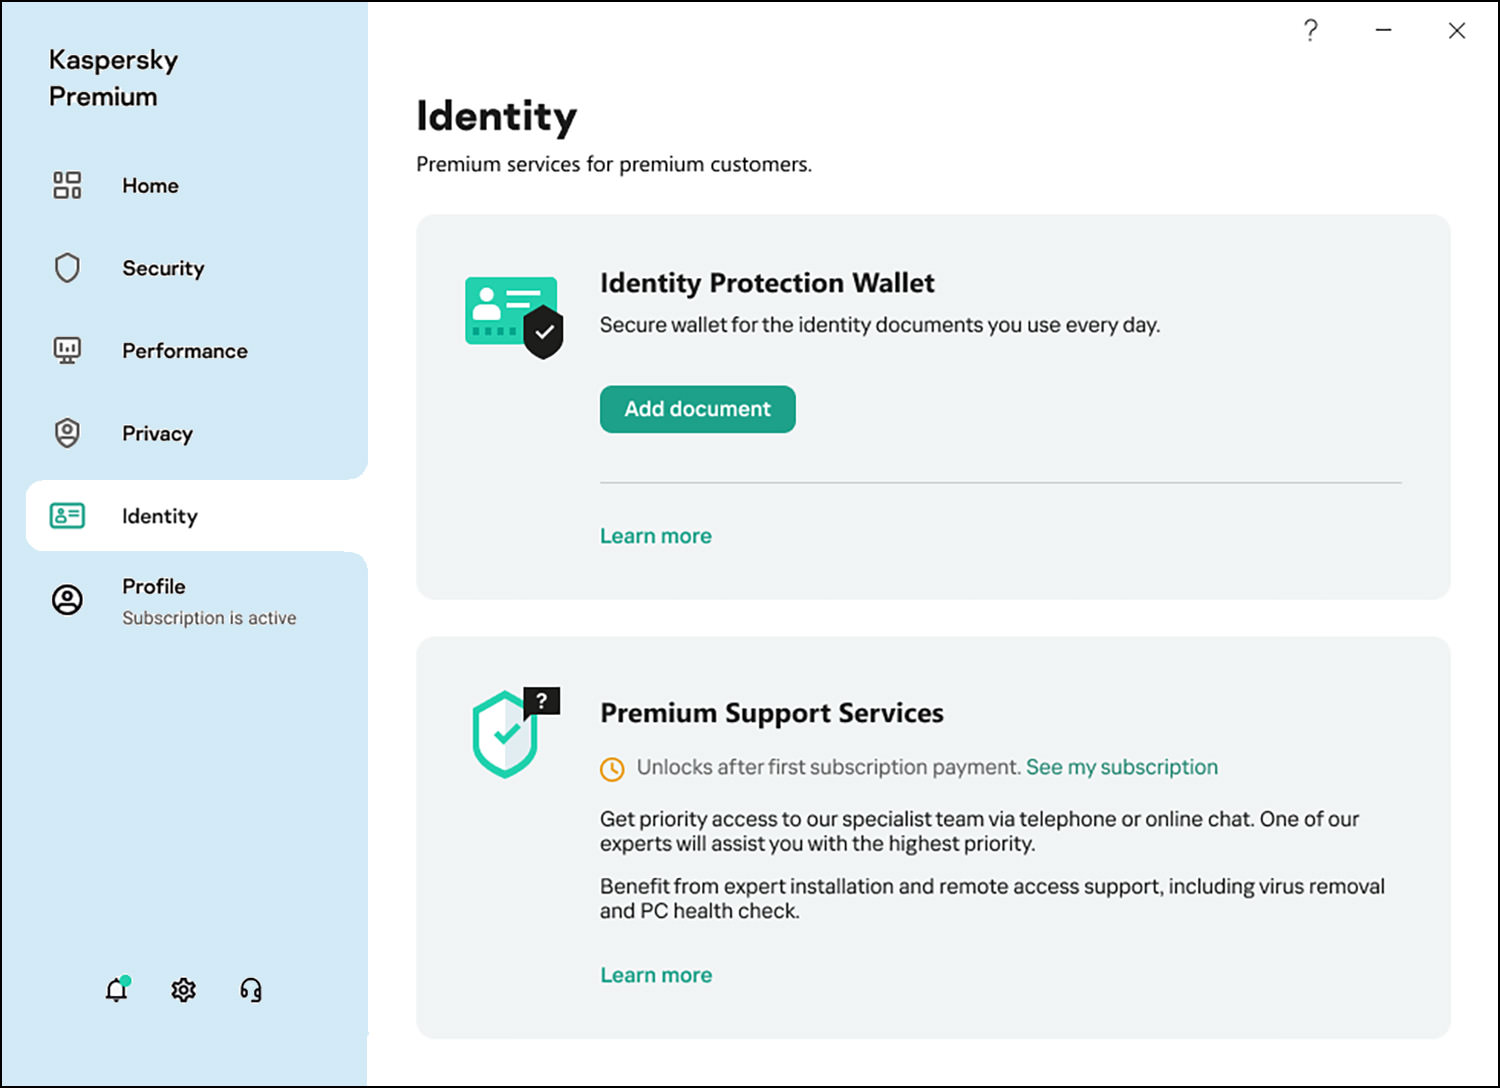This screenshot has width=1500, height=1088.
Task: Click Learn more under Identity Protection Wallet
Action: pos(656,536)
